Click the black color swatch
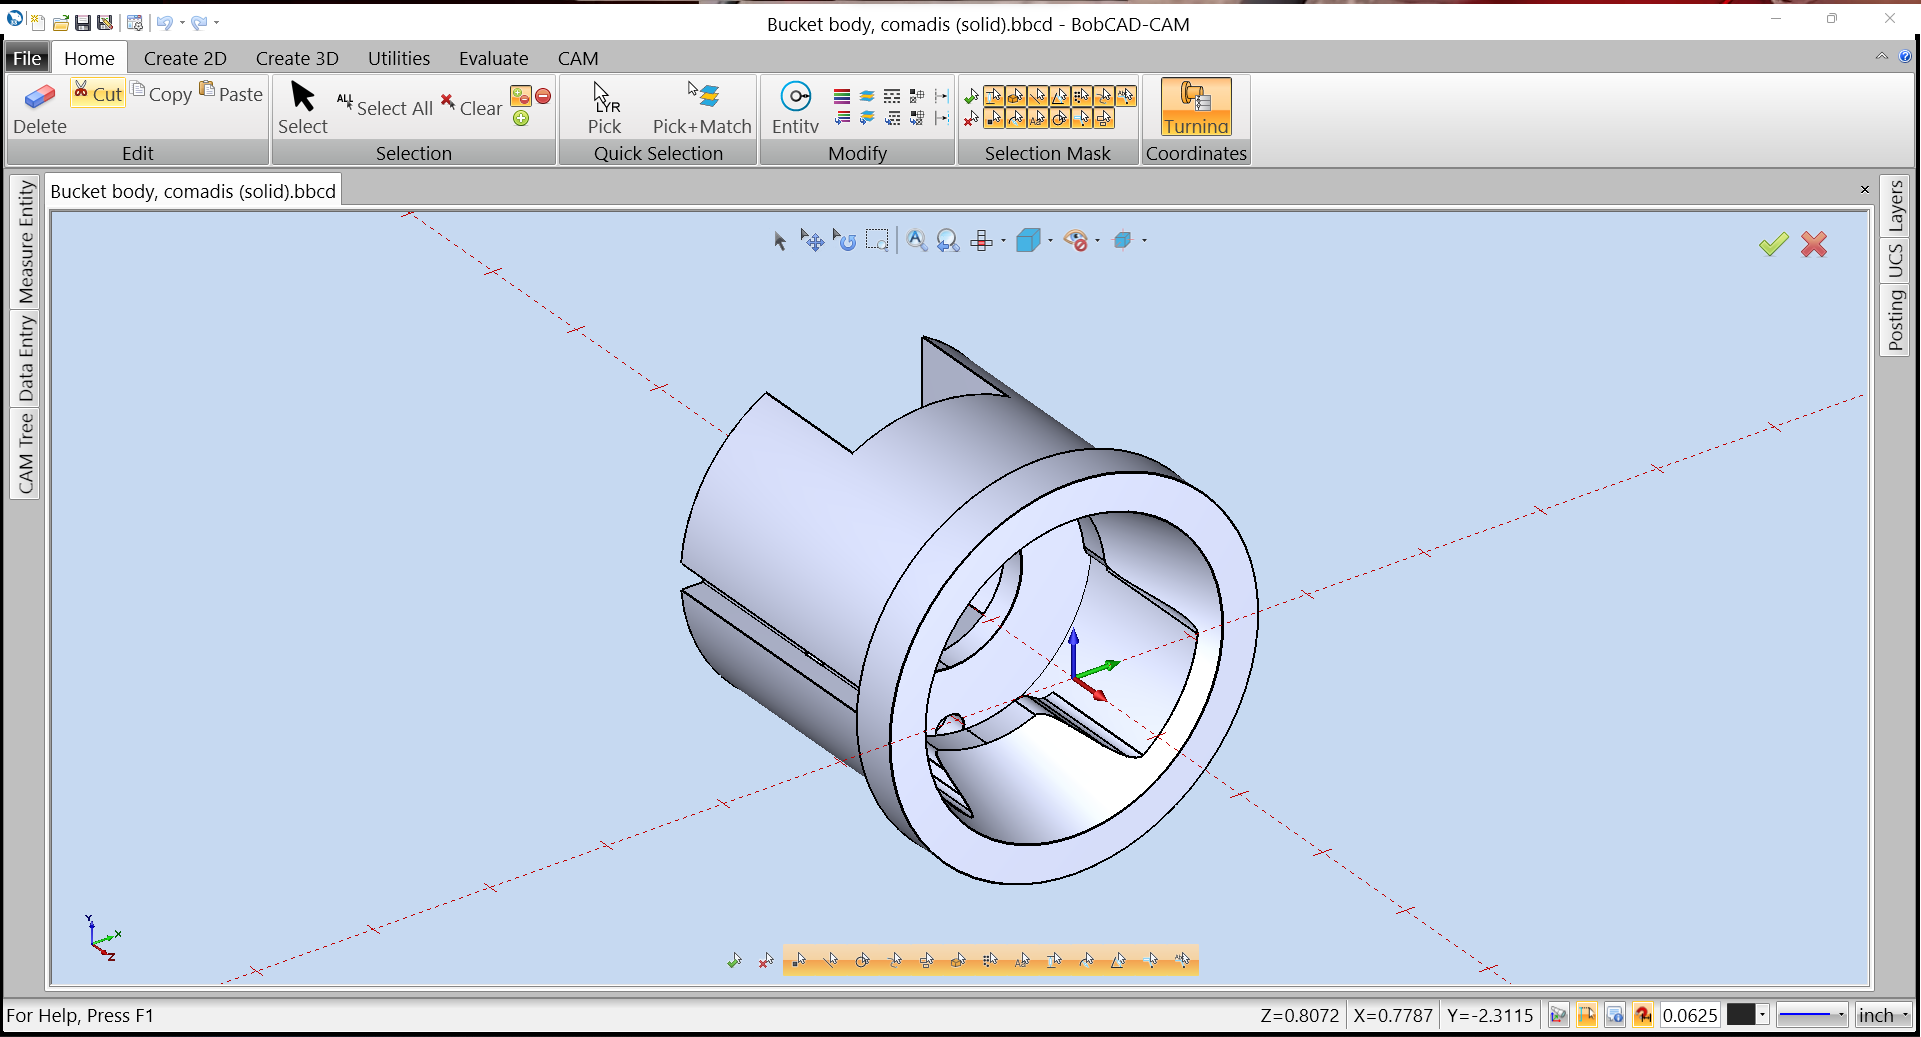The width and height of the screenshot is (1921, 1037). (1741, 1015)
